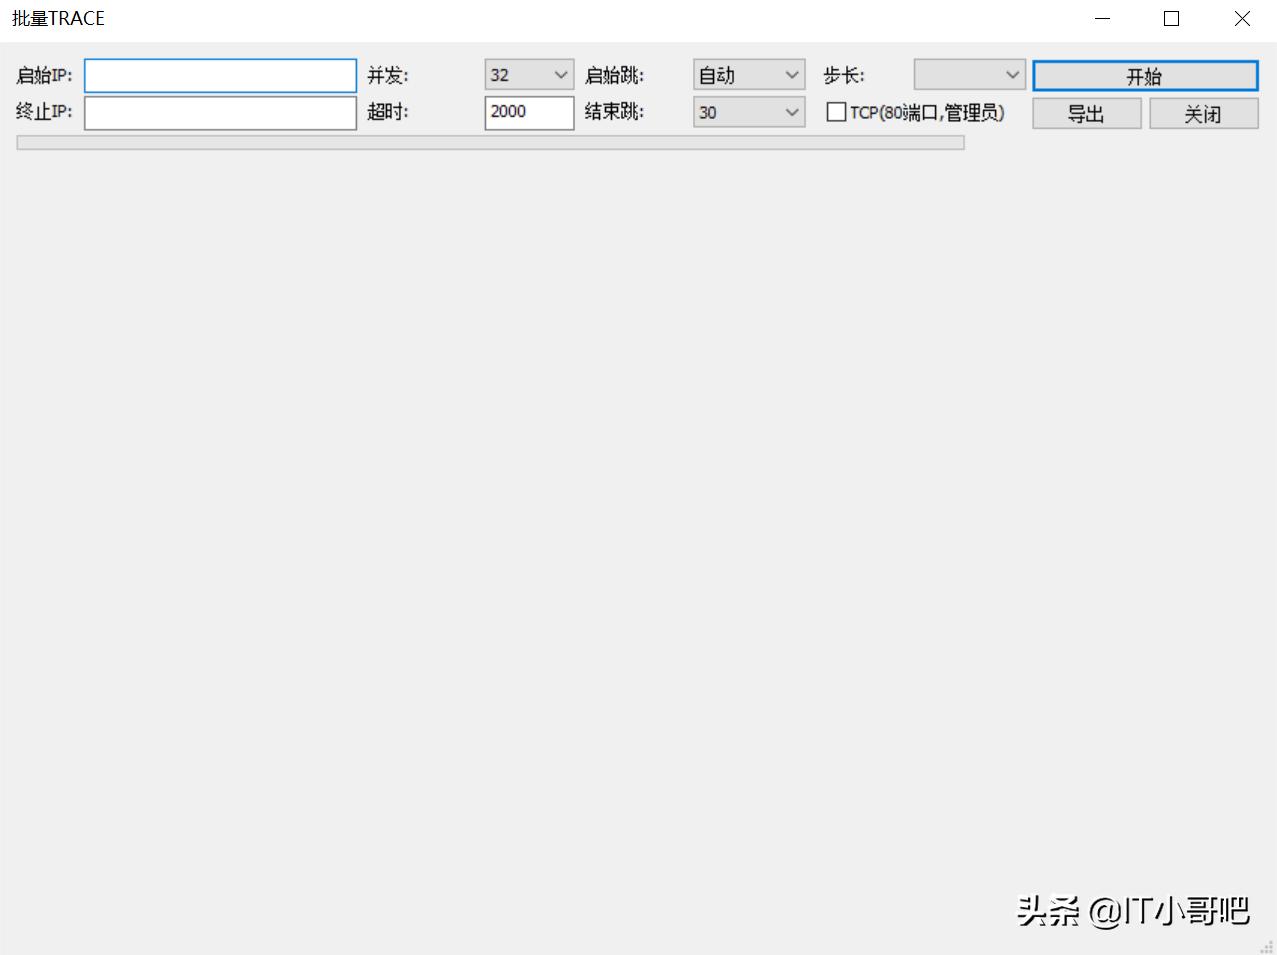Click the 批量TRACE title bar text

[57, 18]
